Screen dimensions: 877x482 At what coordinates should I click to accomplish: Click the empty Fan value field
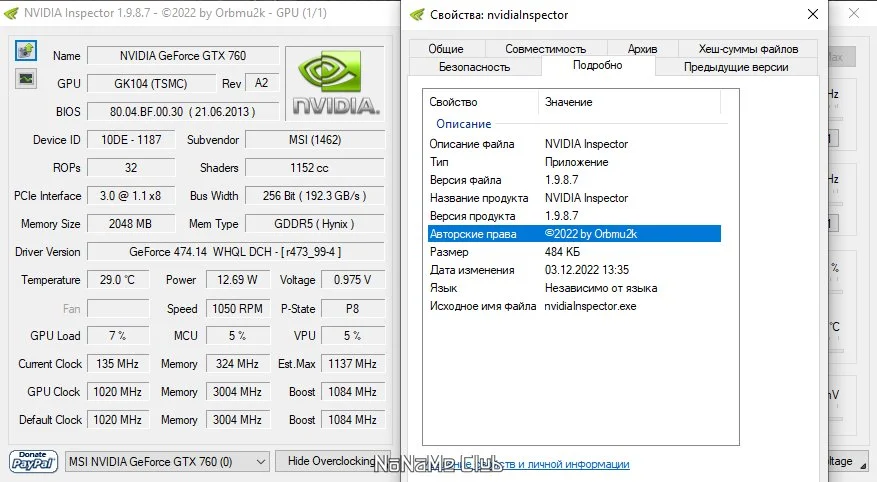(118, 309)
